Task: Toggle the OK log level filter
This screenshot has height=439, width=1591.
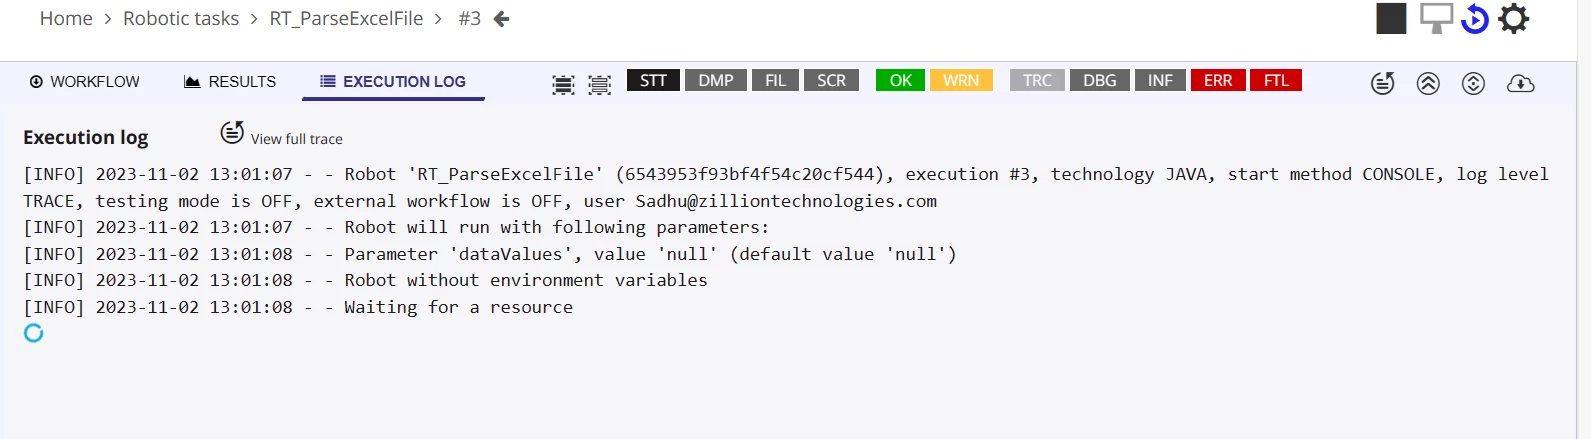Action: [x=900, y=80]
